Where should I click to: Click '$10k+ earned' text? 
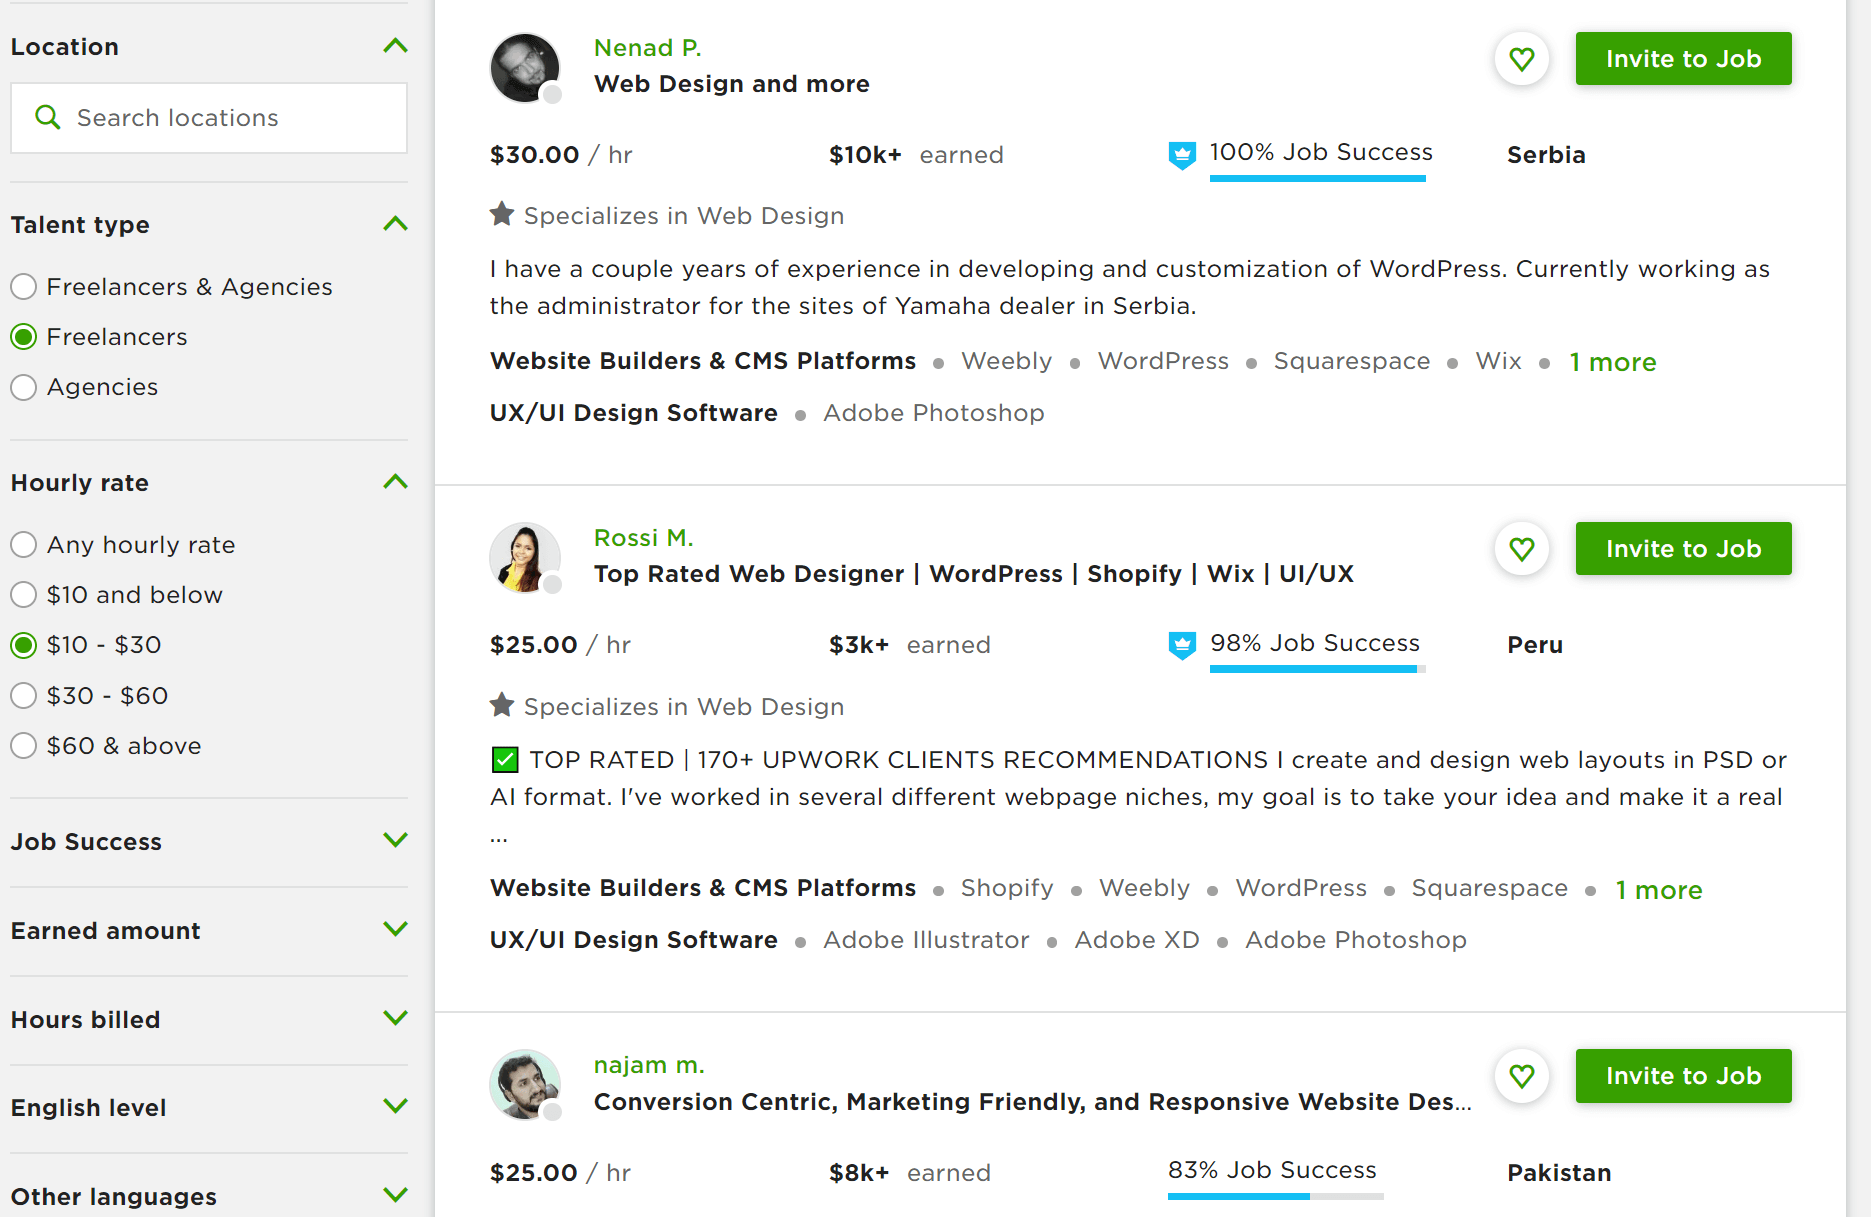coord(916,155)
